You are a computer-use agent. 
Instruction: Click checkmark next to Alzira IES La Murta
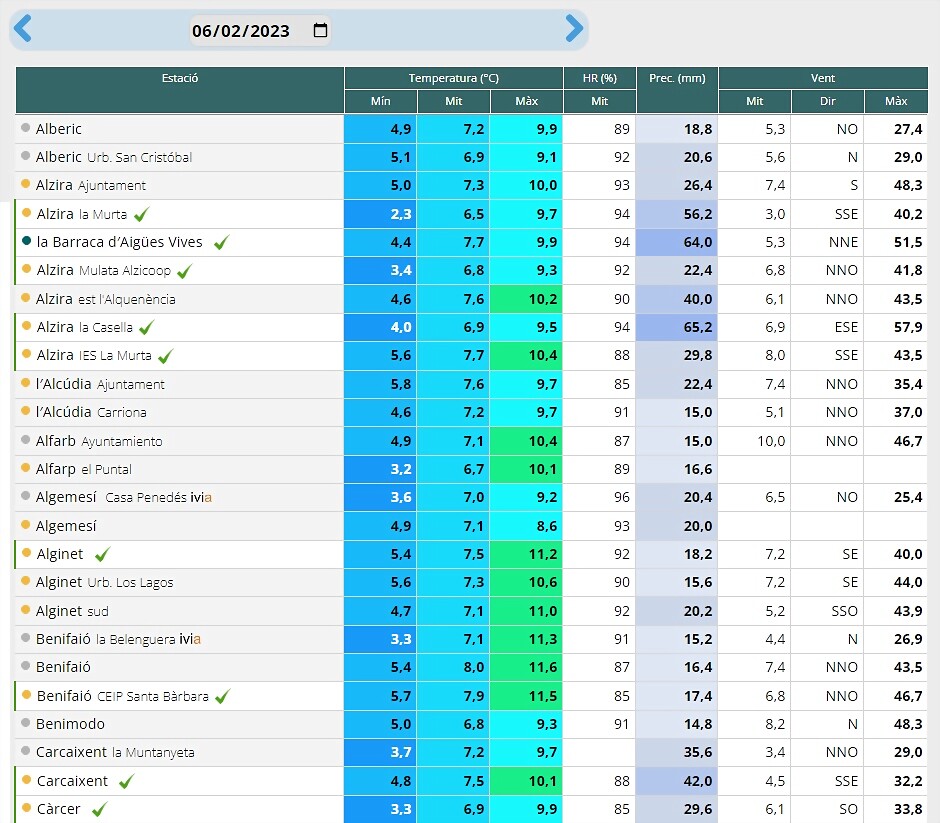[x=165, y=355]
